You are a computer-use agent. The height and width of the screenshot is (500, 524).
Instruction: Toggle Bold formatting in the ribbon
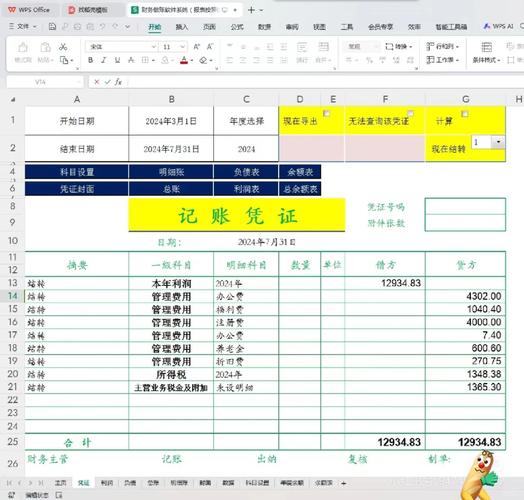[x=90, y=60]
